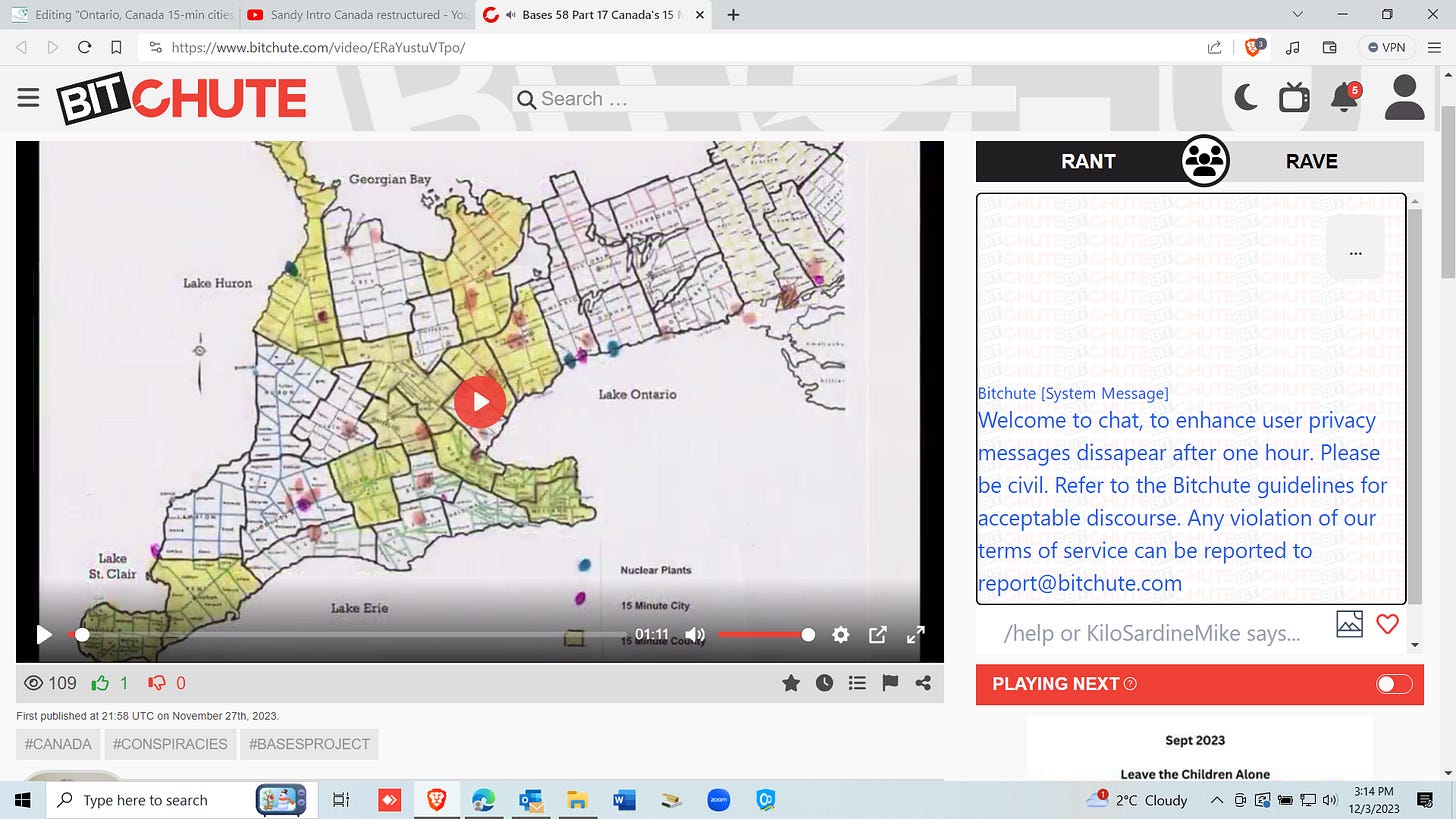Enter fullscreen mode on the video
1456x819 pixels.
(915, 634)
